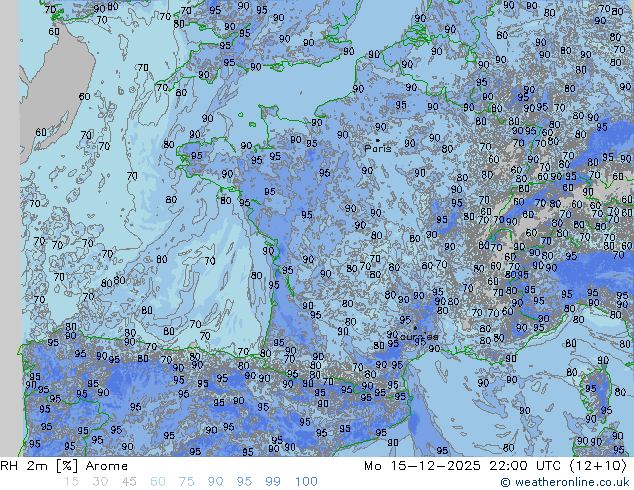Select the legend value 95 below the map

244,482
